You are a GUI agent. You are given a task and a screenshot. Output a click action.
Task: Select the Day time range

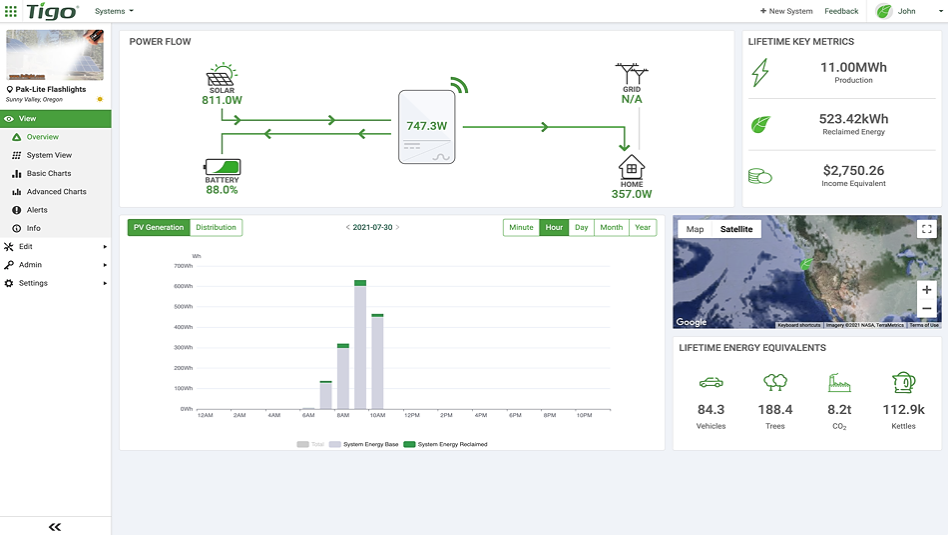pos(581,228)
